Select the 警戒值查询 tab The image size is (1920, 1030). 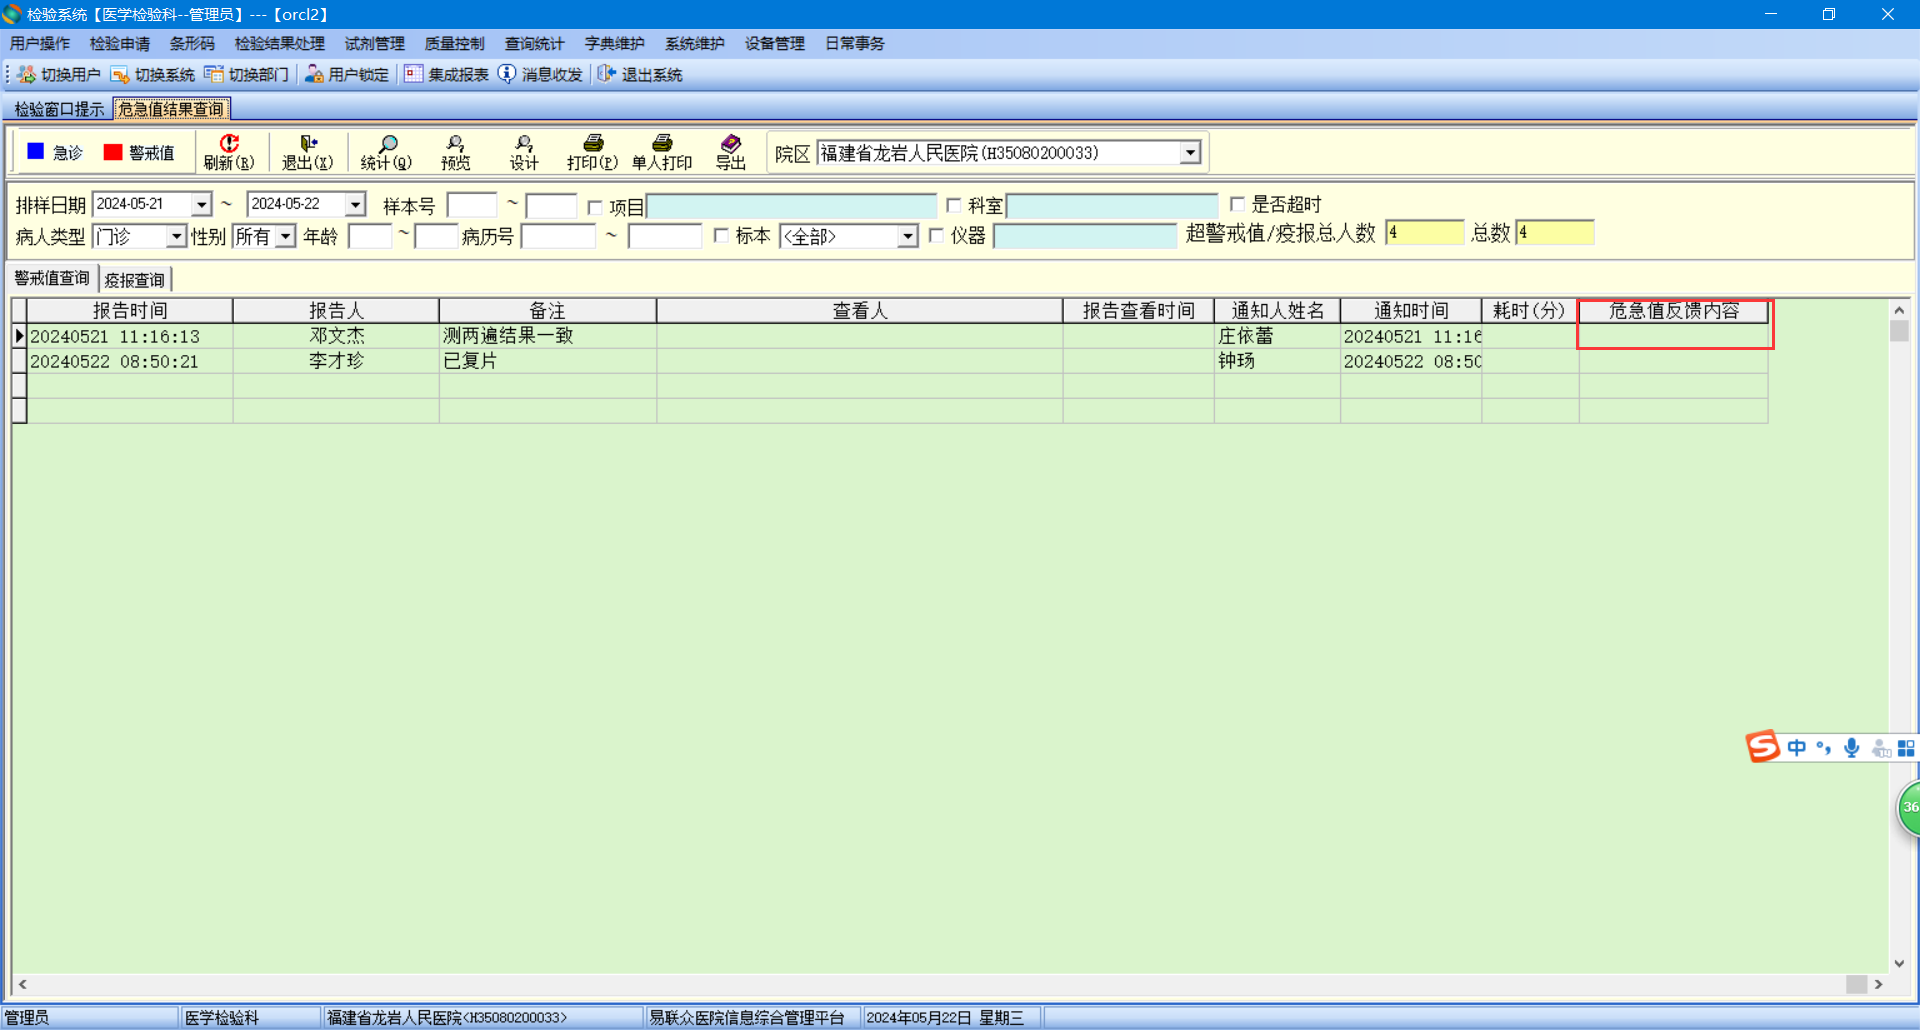point(52,279)
